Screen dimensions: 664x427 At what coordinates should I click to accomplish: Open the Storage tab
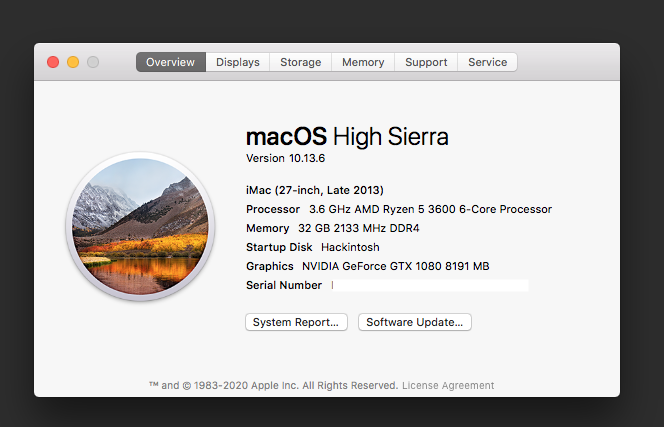click(x=301, y=62)
